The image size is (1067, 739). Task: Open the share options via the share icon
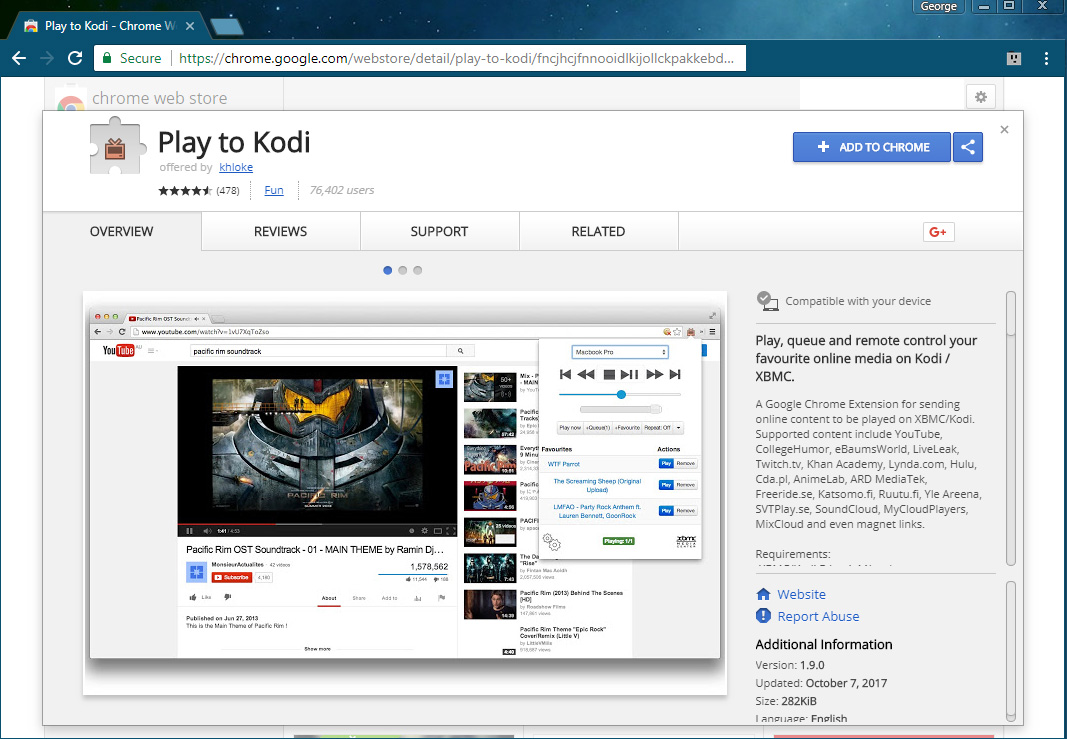(967, 147)
